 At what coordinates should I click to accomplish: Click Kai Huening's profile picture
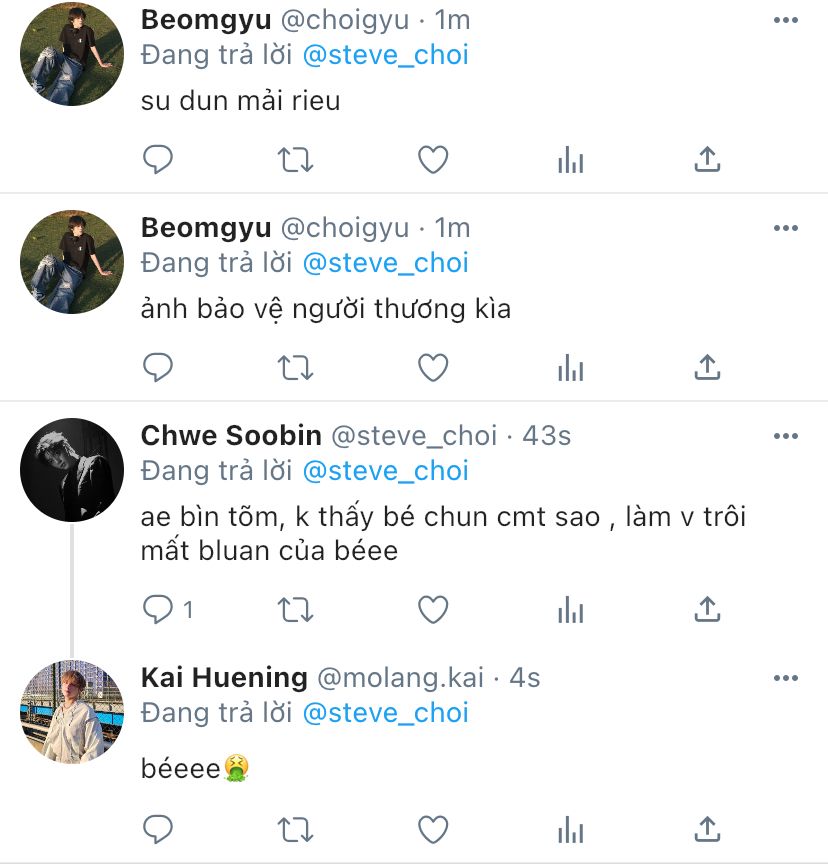click(72, 711)
